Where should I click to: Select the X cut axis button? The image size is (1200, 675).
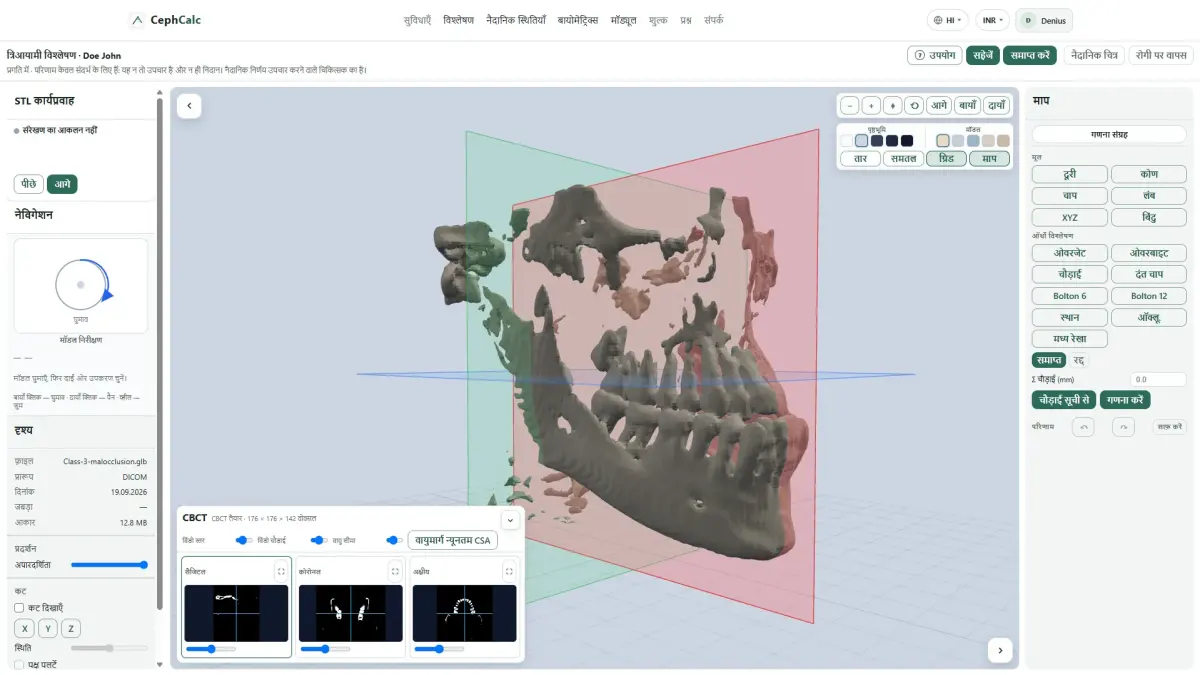tap(25, 628)
